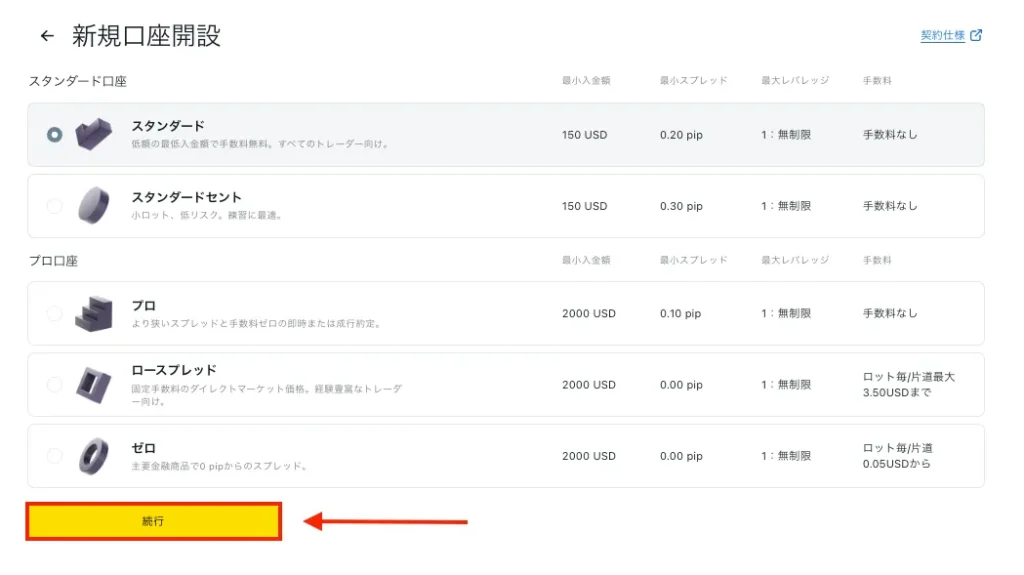The image size is (1024, 575).
Task: Click the external link icon beside 契約仕様
Action: coord(977,35)
